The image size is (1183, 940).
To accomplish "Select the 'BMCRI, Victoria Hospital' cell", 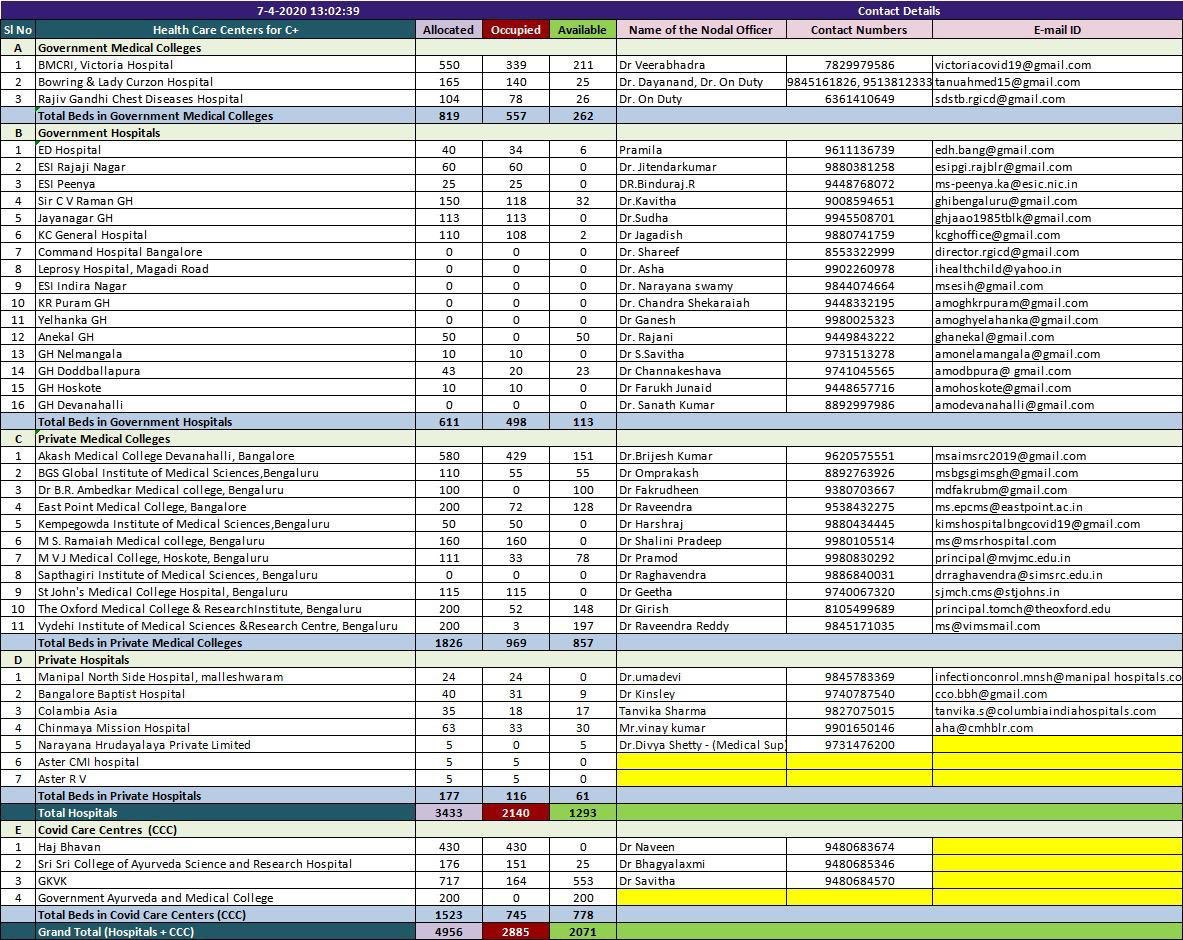I will pos(226,65).
